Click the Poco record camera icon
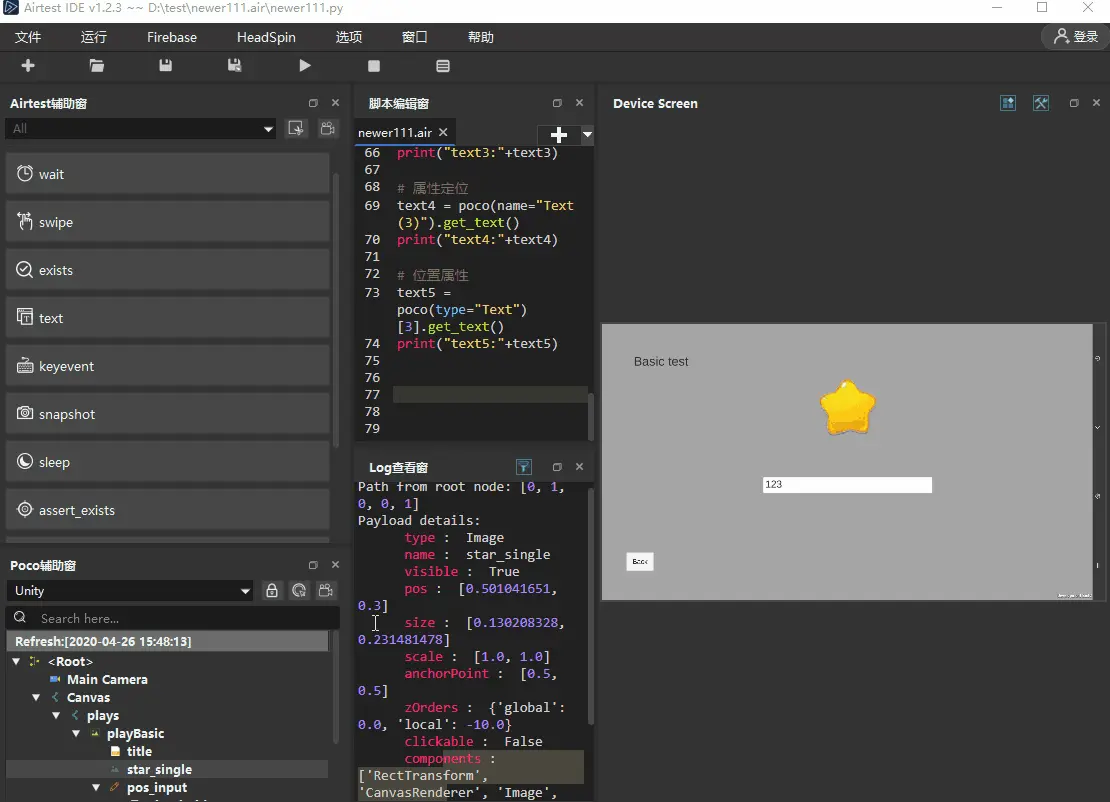Screen dimensions: 1110x802 point(326,590)
